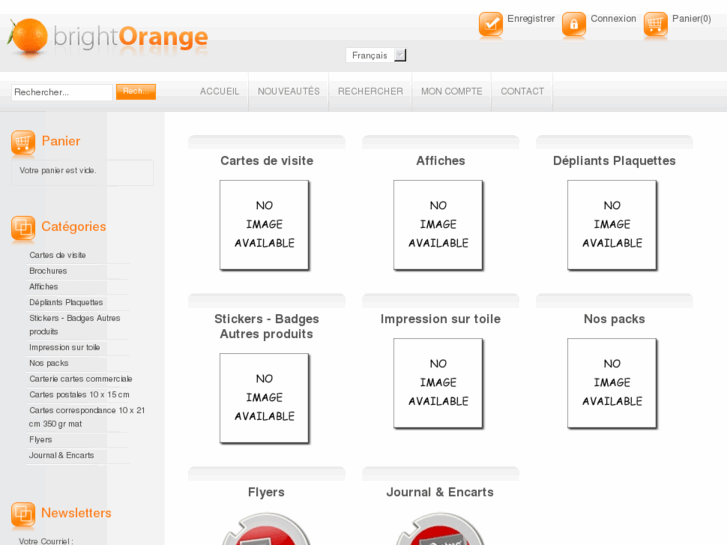Image resolution: width=727 pixels, height=545 pixels.
Task: Click the Journal & Encarts category image
Action: point(440,529)
